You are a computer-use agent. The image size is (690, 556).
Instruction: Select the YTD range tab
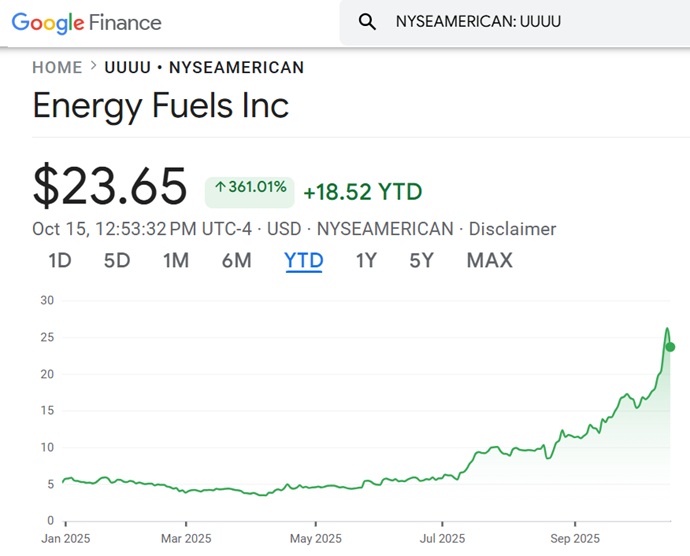[x=303, y=261]
